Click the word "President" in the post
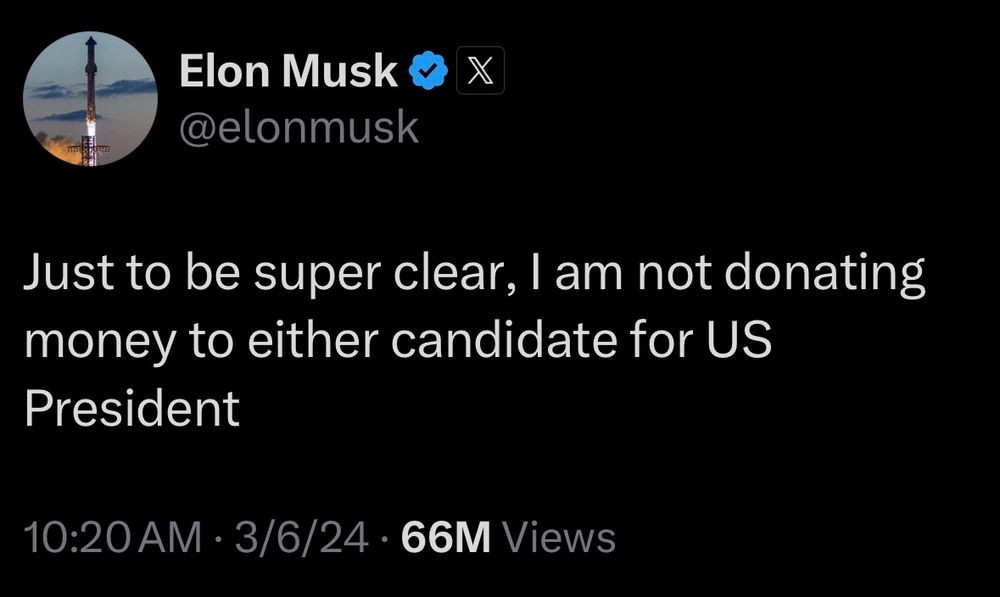1000x597 pixels. (132, 408)
